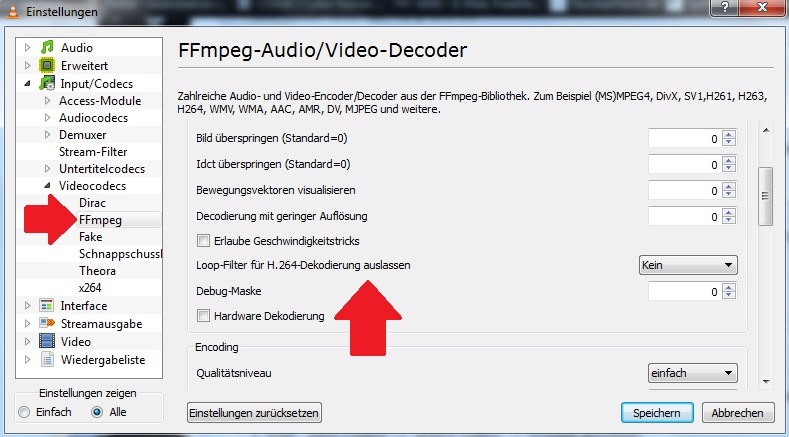Select FFmpeg under Videocodecs
The width and height of the screenshot is (789, 437).
100,220
